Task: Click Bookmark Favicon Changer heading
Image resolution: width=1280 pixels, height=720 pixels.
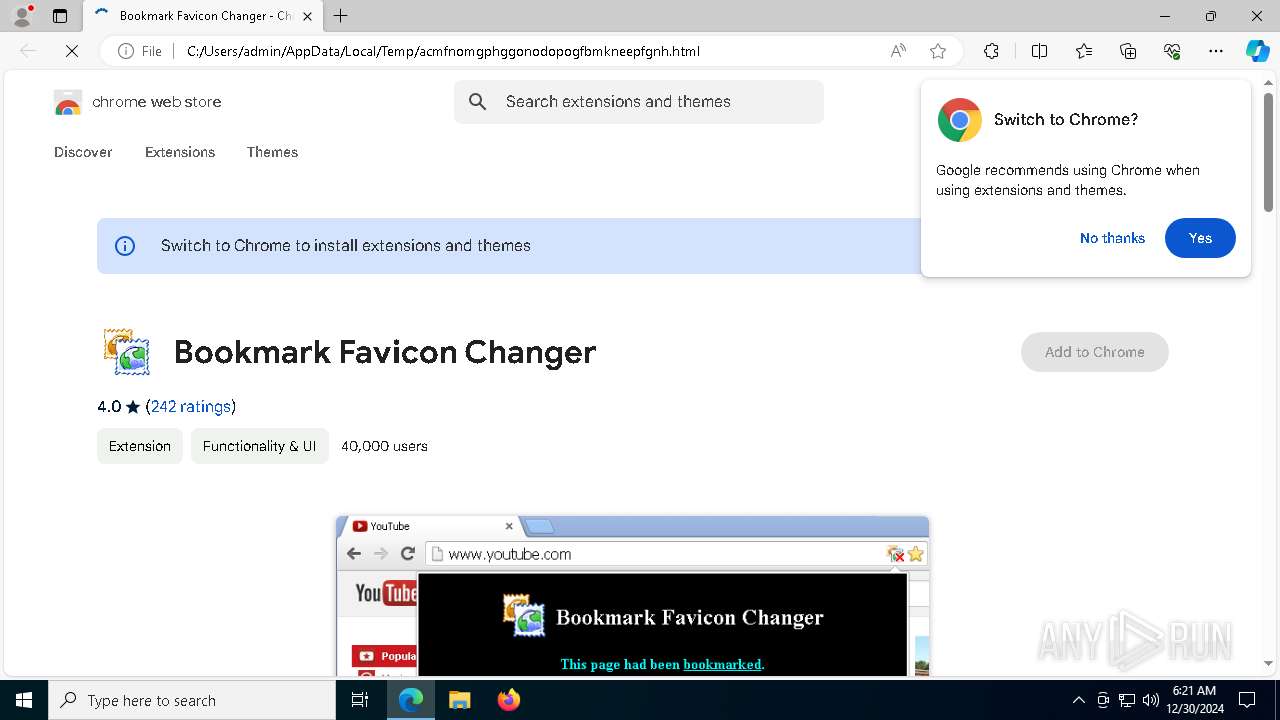Action: click(385, 352)
